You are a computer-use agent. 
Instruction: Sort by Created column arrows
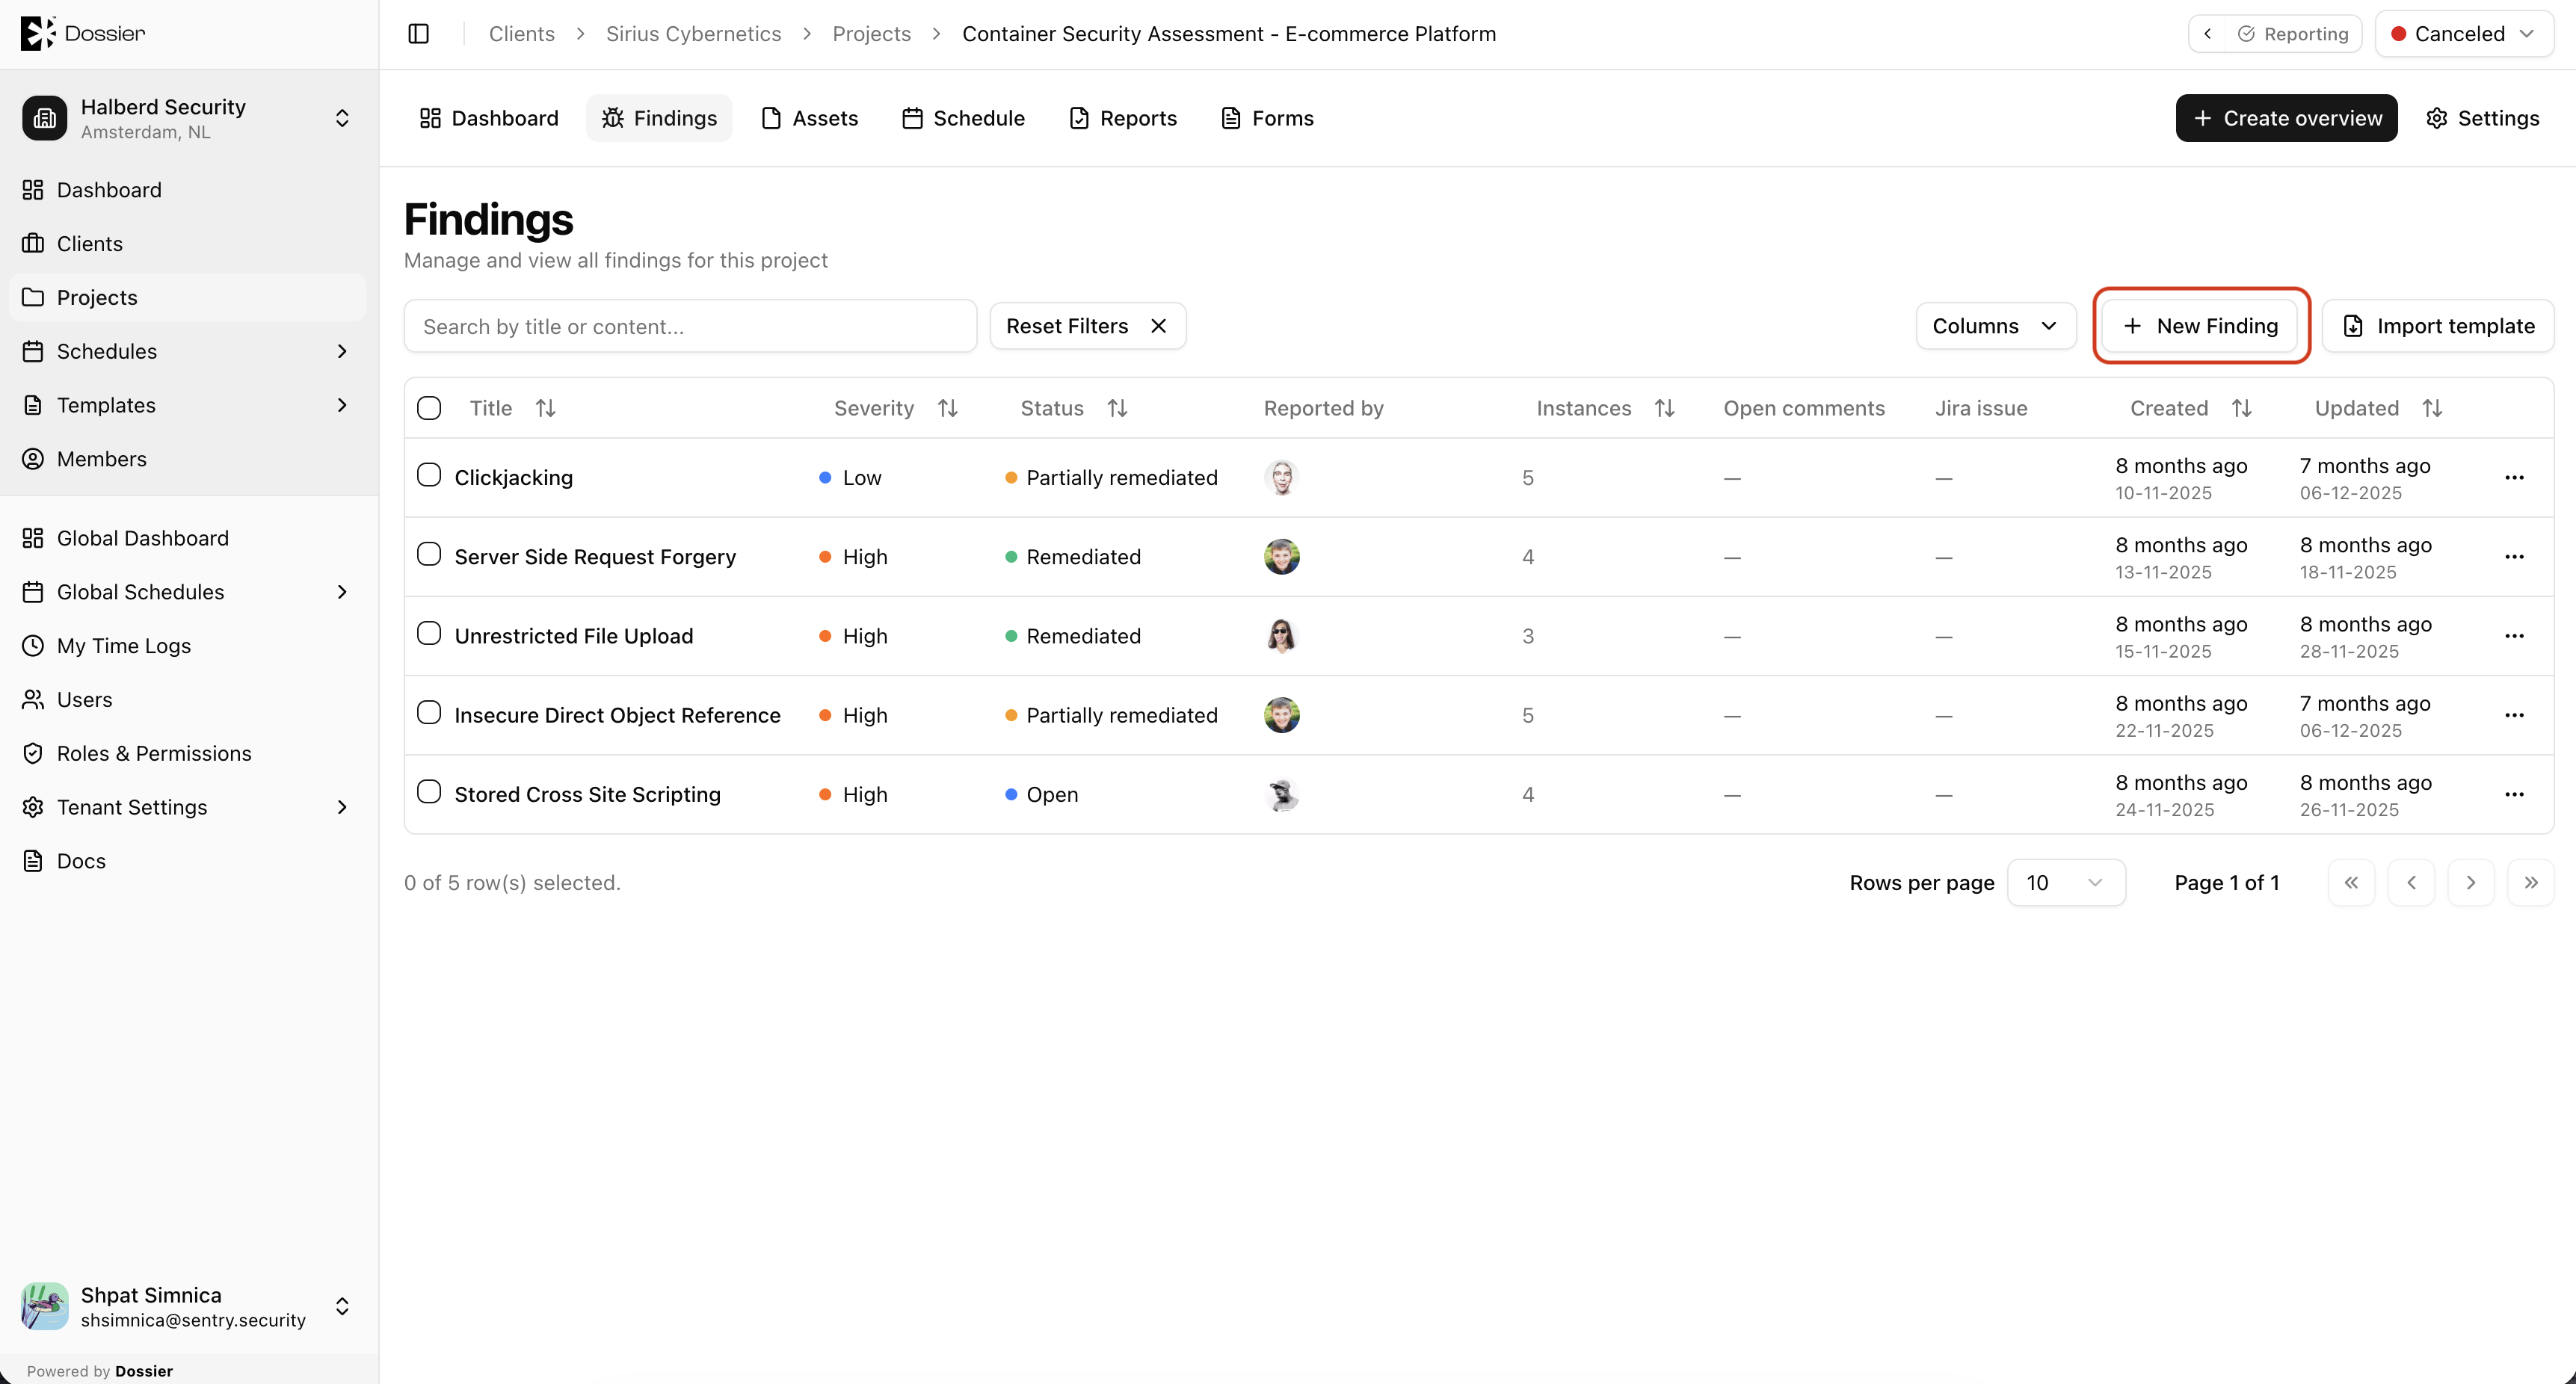coord(2242,408)
